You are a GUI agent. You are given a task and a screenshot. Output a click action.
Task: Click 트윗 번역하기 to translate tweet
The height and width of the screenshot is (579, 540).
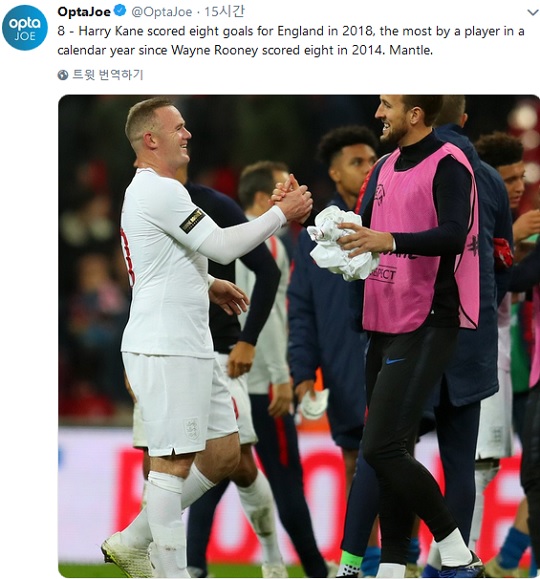coord(107,75)
